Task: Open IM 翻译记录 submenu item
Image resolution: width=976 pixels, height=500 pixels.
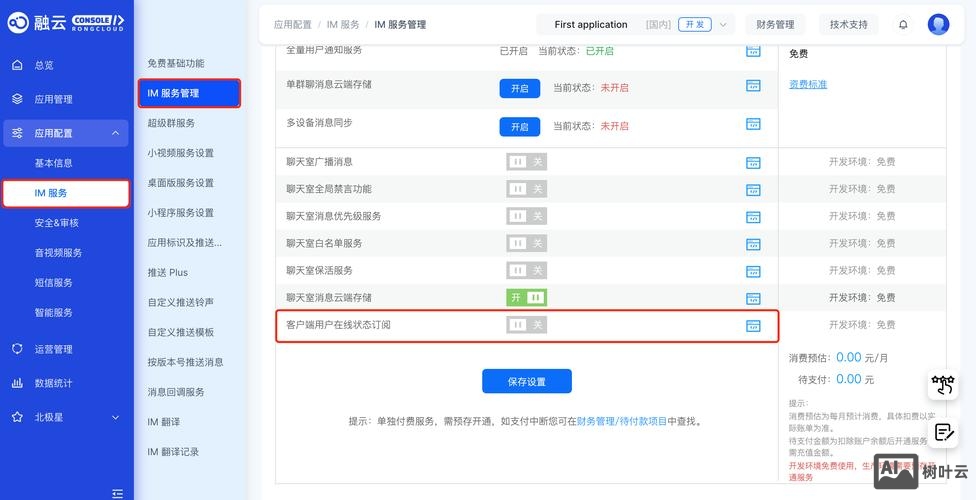Action: click(x=173, y=452)
